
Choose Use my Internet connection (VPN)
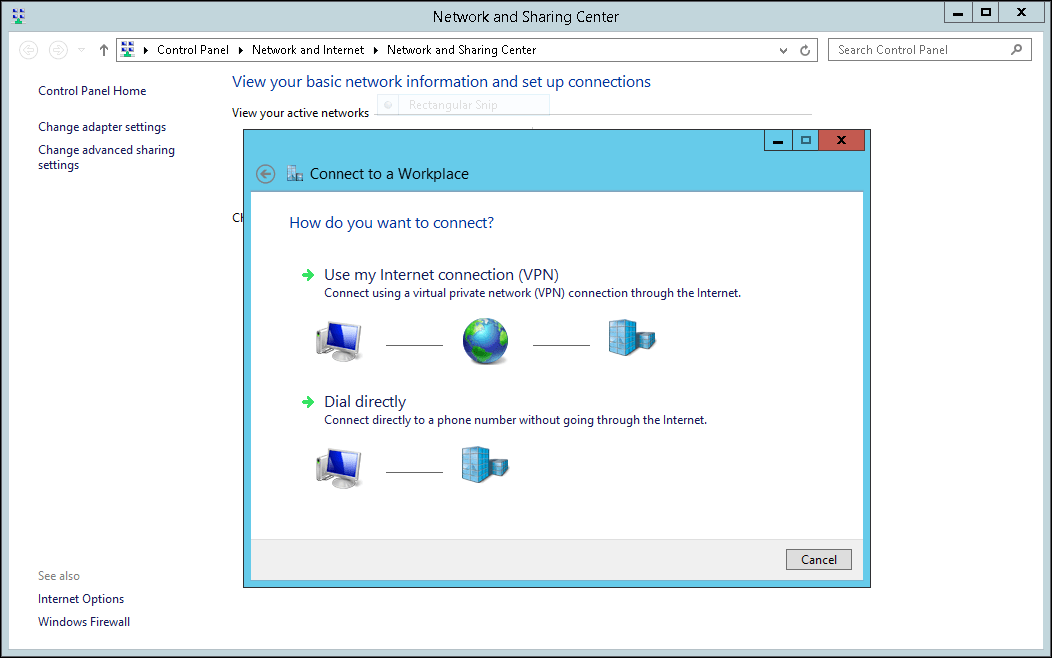pos(441,275)
